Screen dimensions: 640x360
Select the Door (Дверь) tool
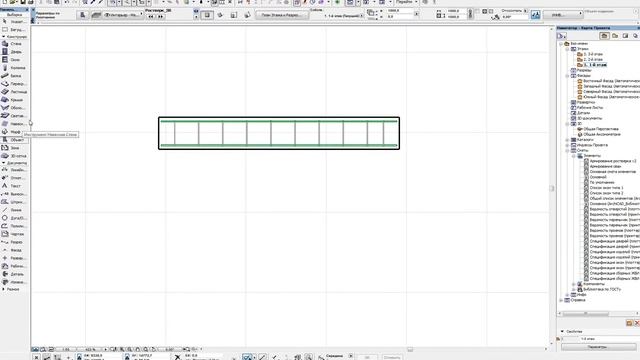click(x=14, y=52)
